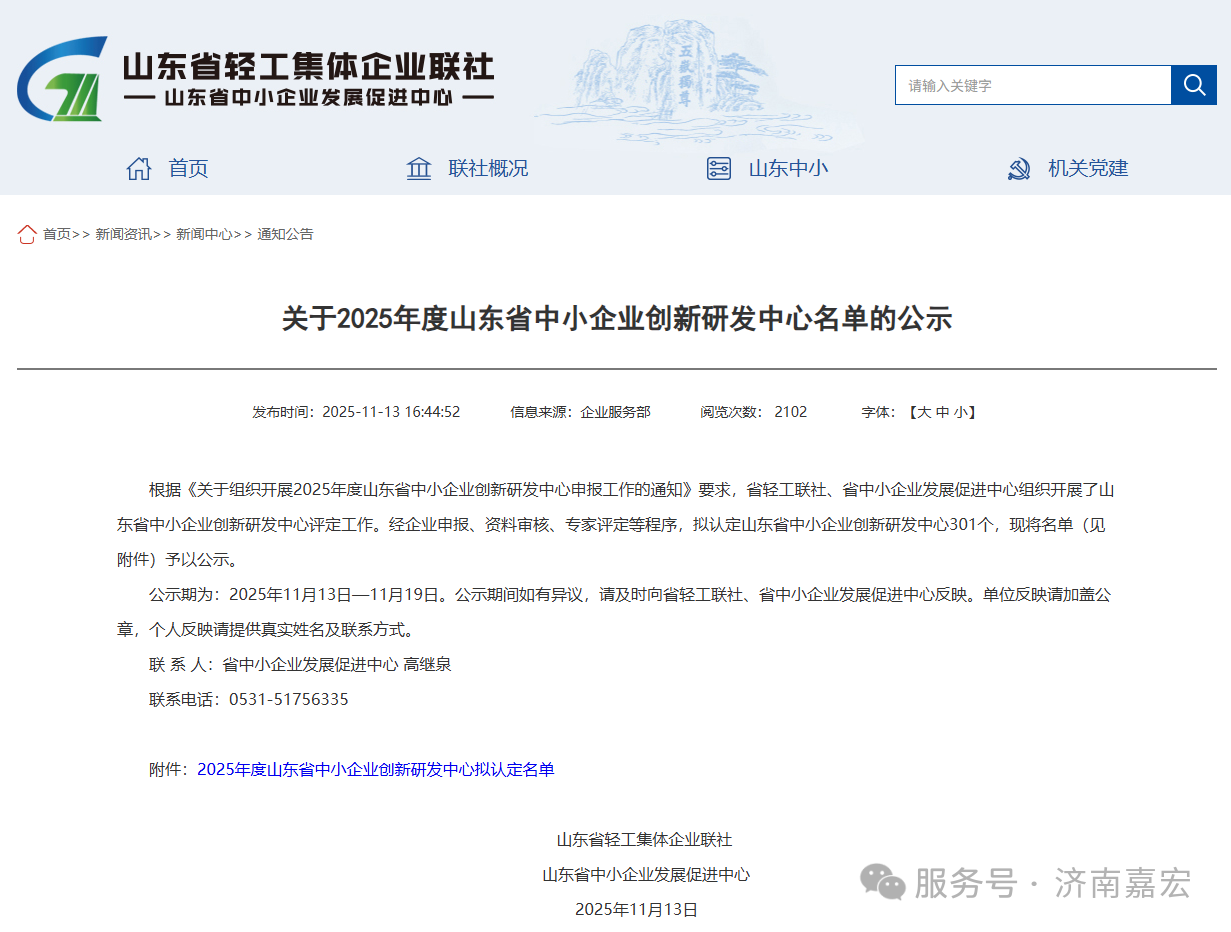The height and width of the screenshot is (932, 1231).
Task: Click the search magnifier icon
Action: click(x=1193, y=85)
